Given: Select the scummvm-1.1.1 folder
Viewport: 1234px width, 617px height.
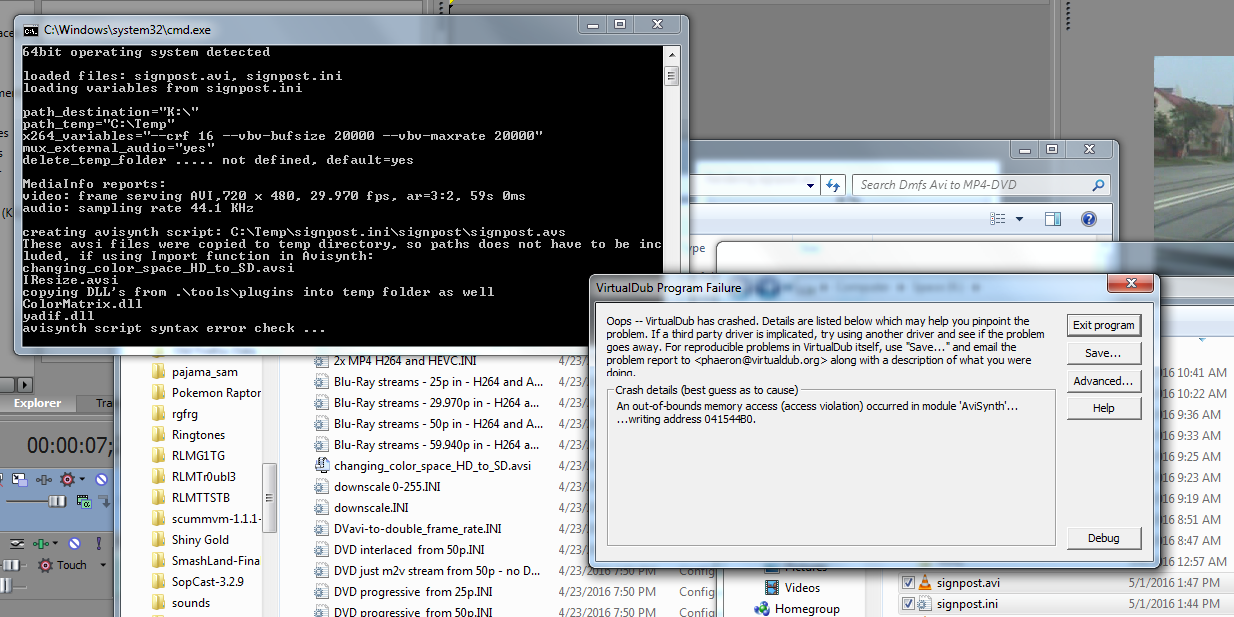Looking at the screenshot, I should point(216,519).
